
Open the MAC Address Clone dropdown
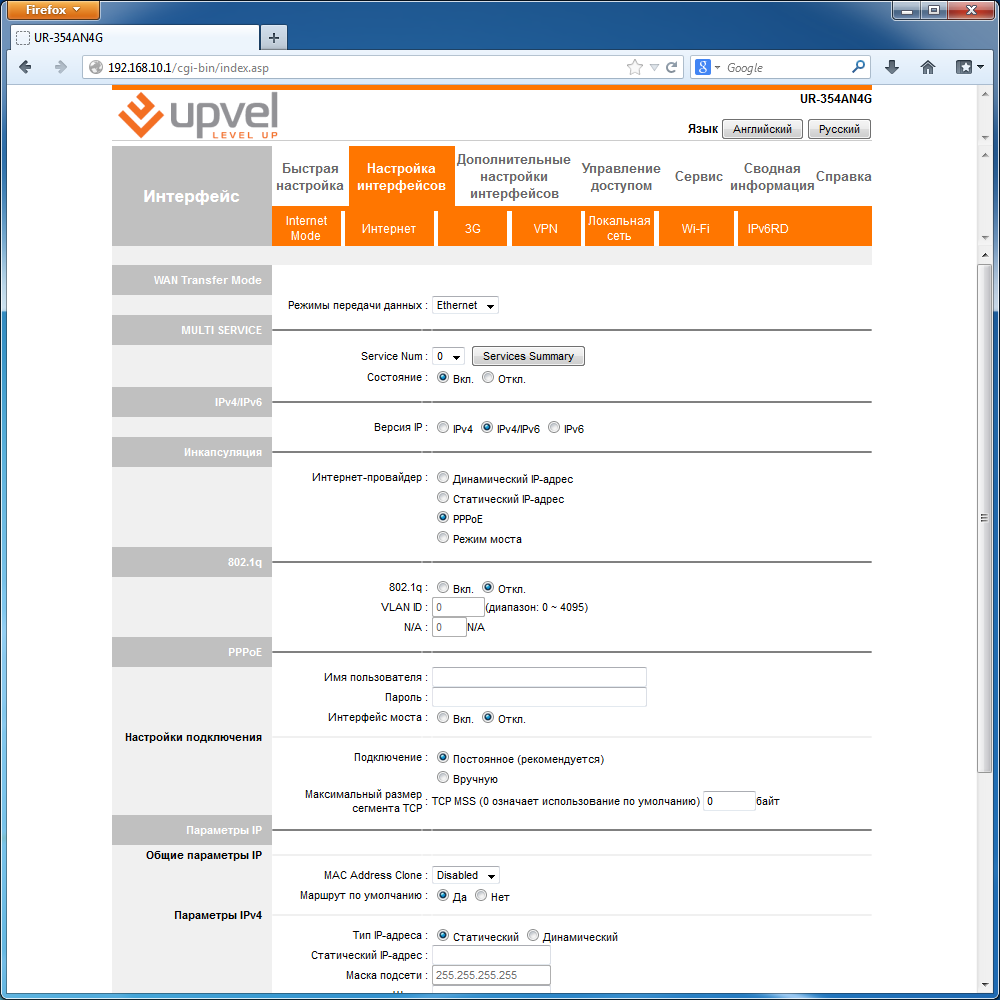(x=466, y=876)
